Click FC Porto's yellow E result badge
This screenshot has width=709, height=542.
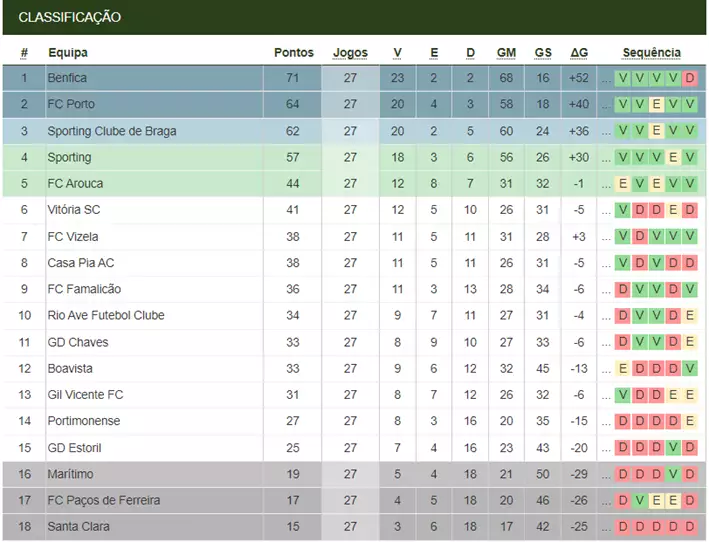tap(656, 104)
